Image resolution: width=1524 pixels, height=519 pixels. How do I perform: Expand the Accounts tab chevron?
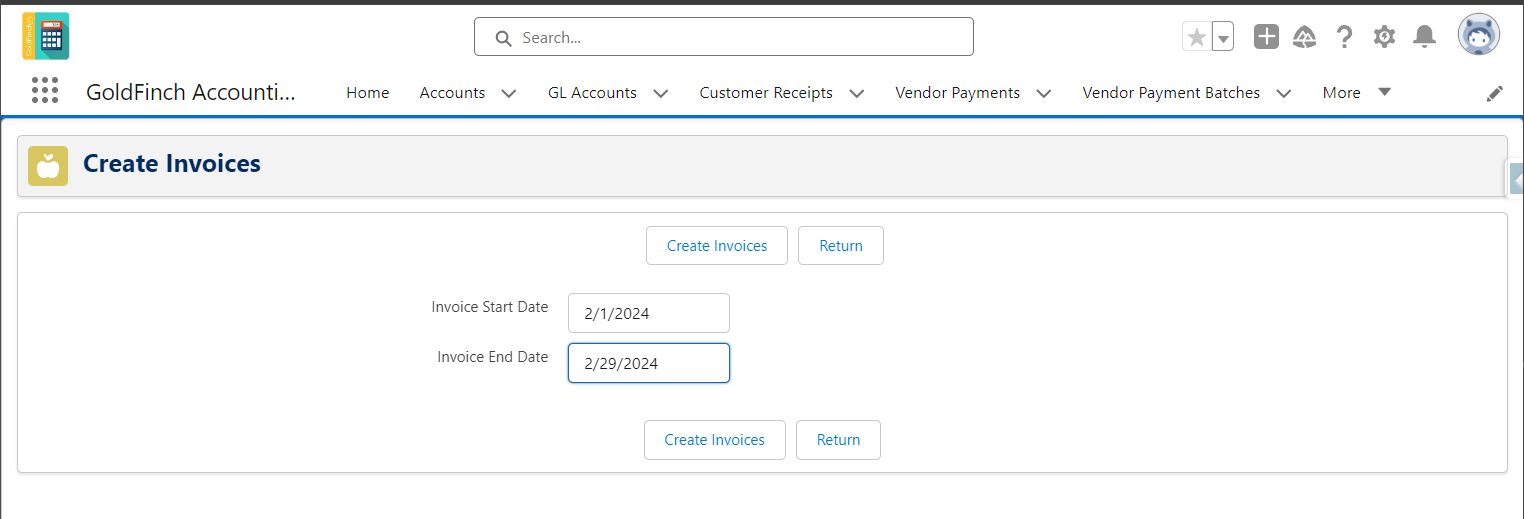coord(508,93)
